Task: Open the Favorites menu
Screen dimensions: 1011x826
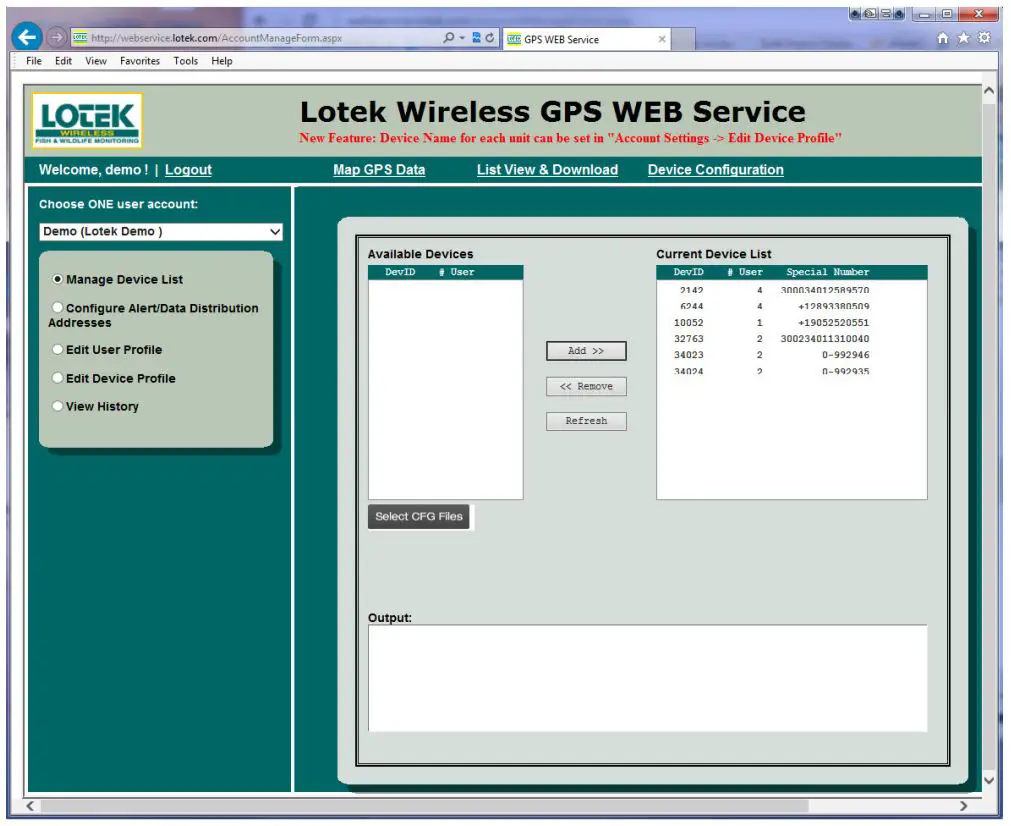Action: [139, 61]
